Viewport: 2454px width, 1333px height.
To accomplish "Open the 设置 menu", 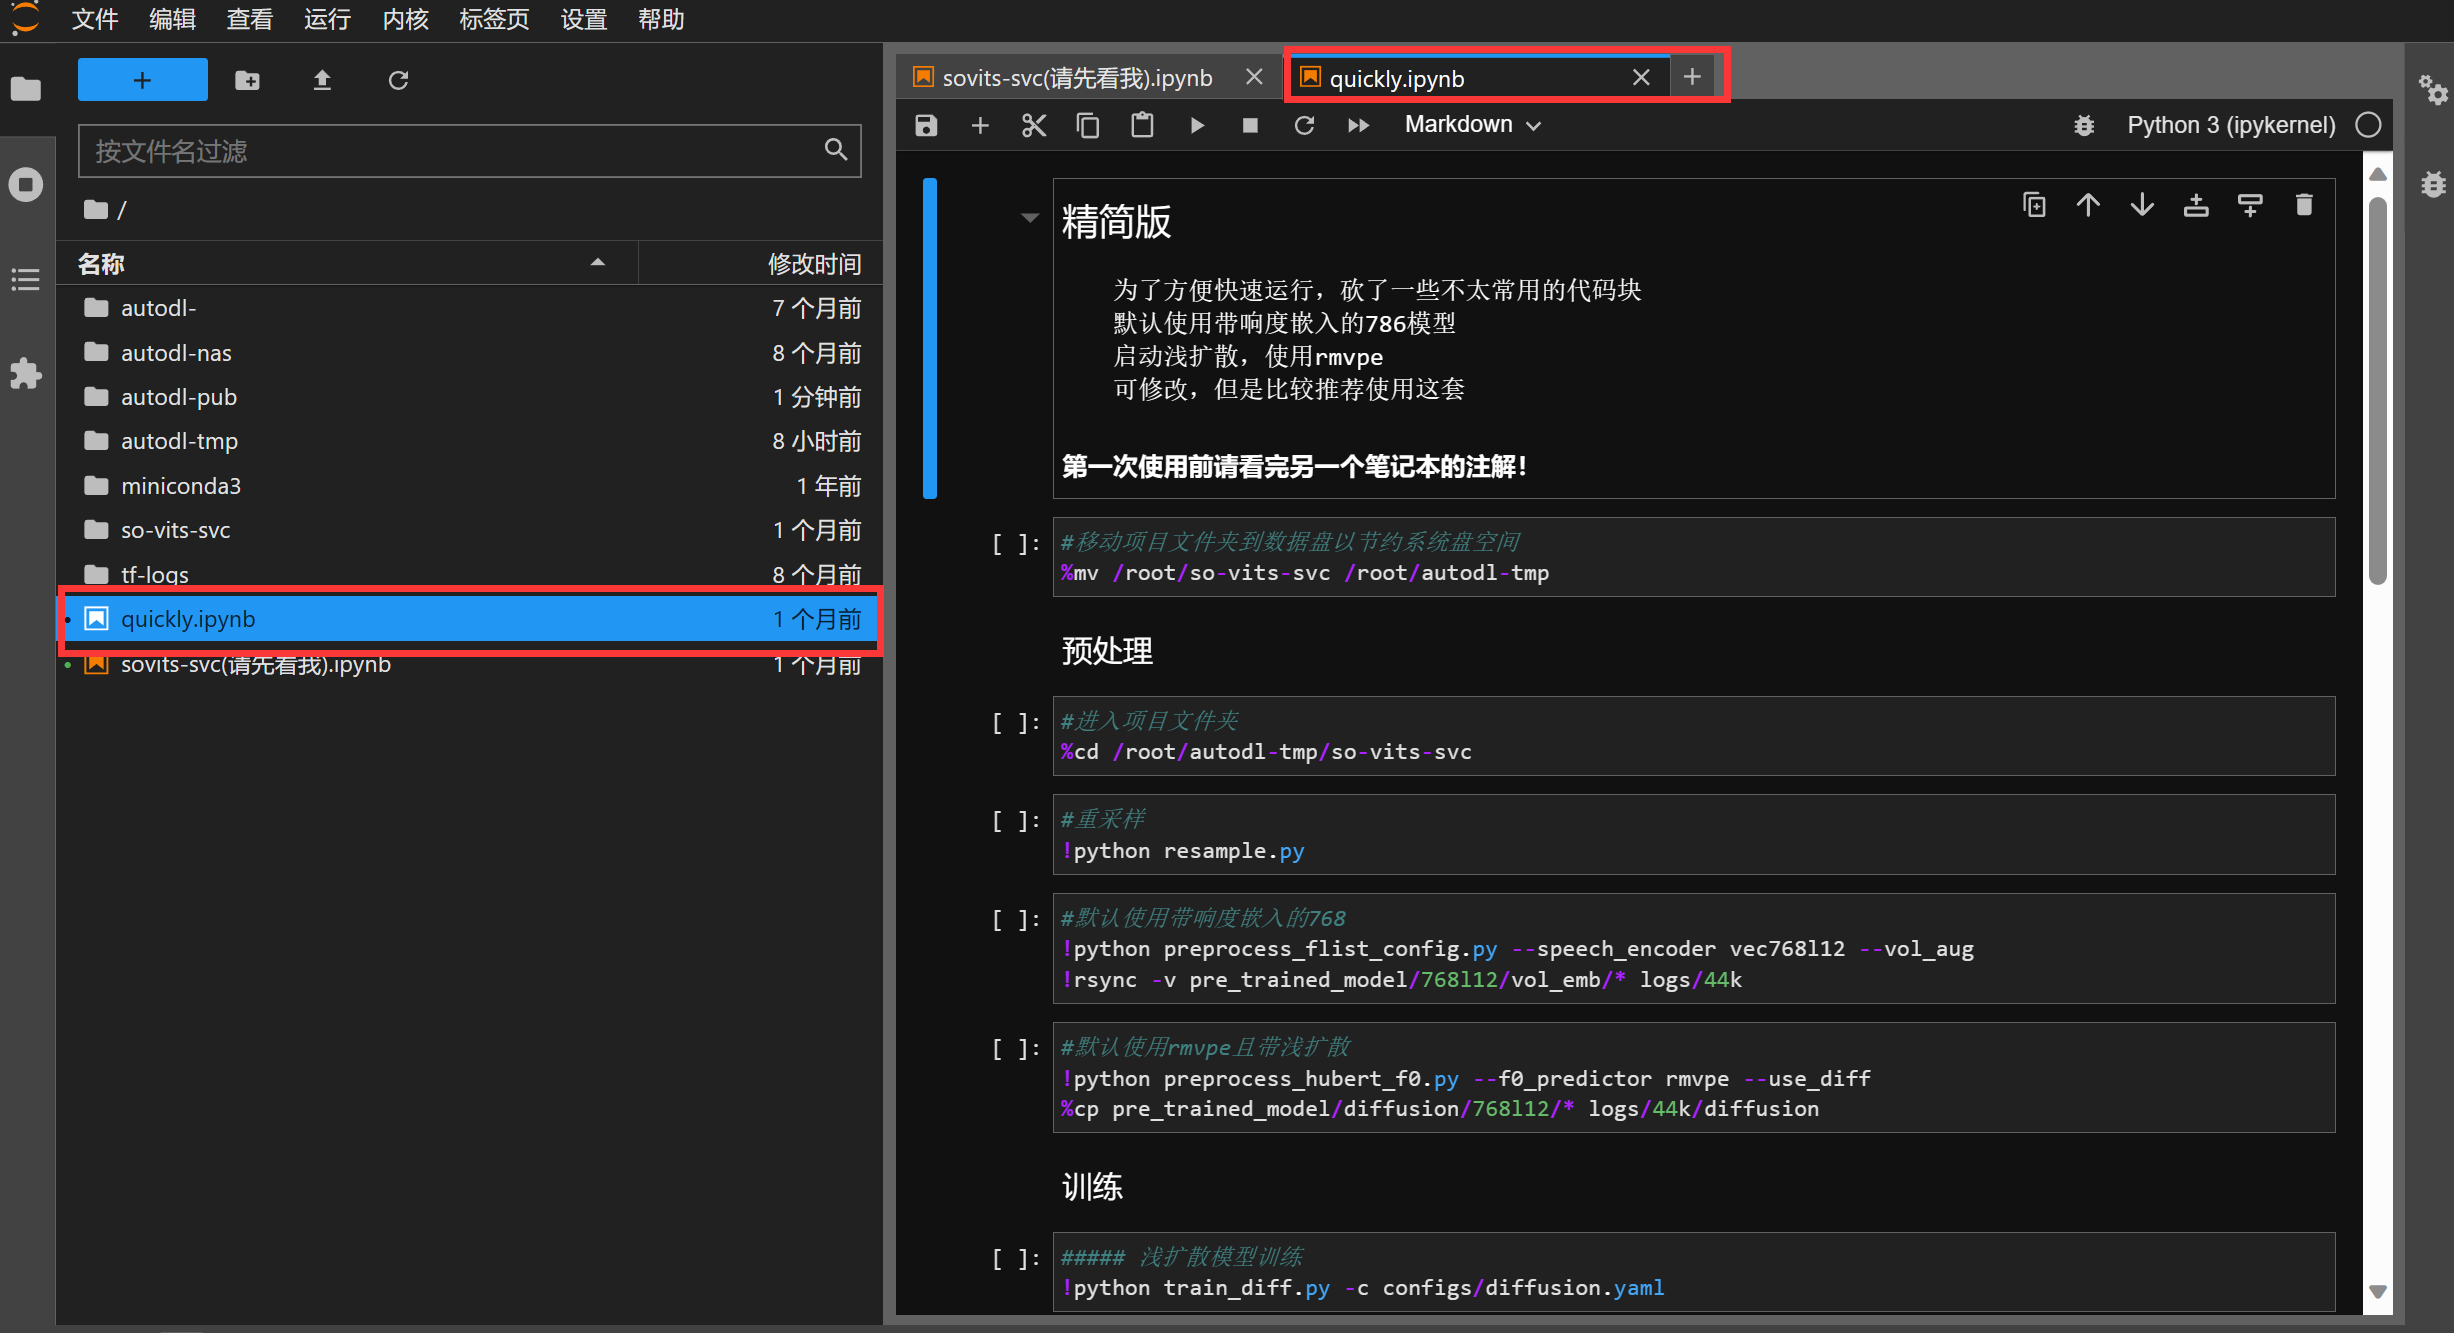I will [584, 19].
